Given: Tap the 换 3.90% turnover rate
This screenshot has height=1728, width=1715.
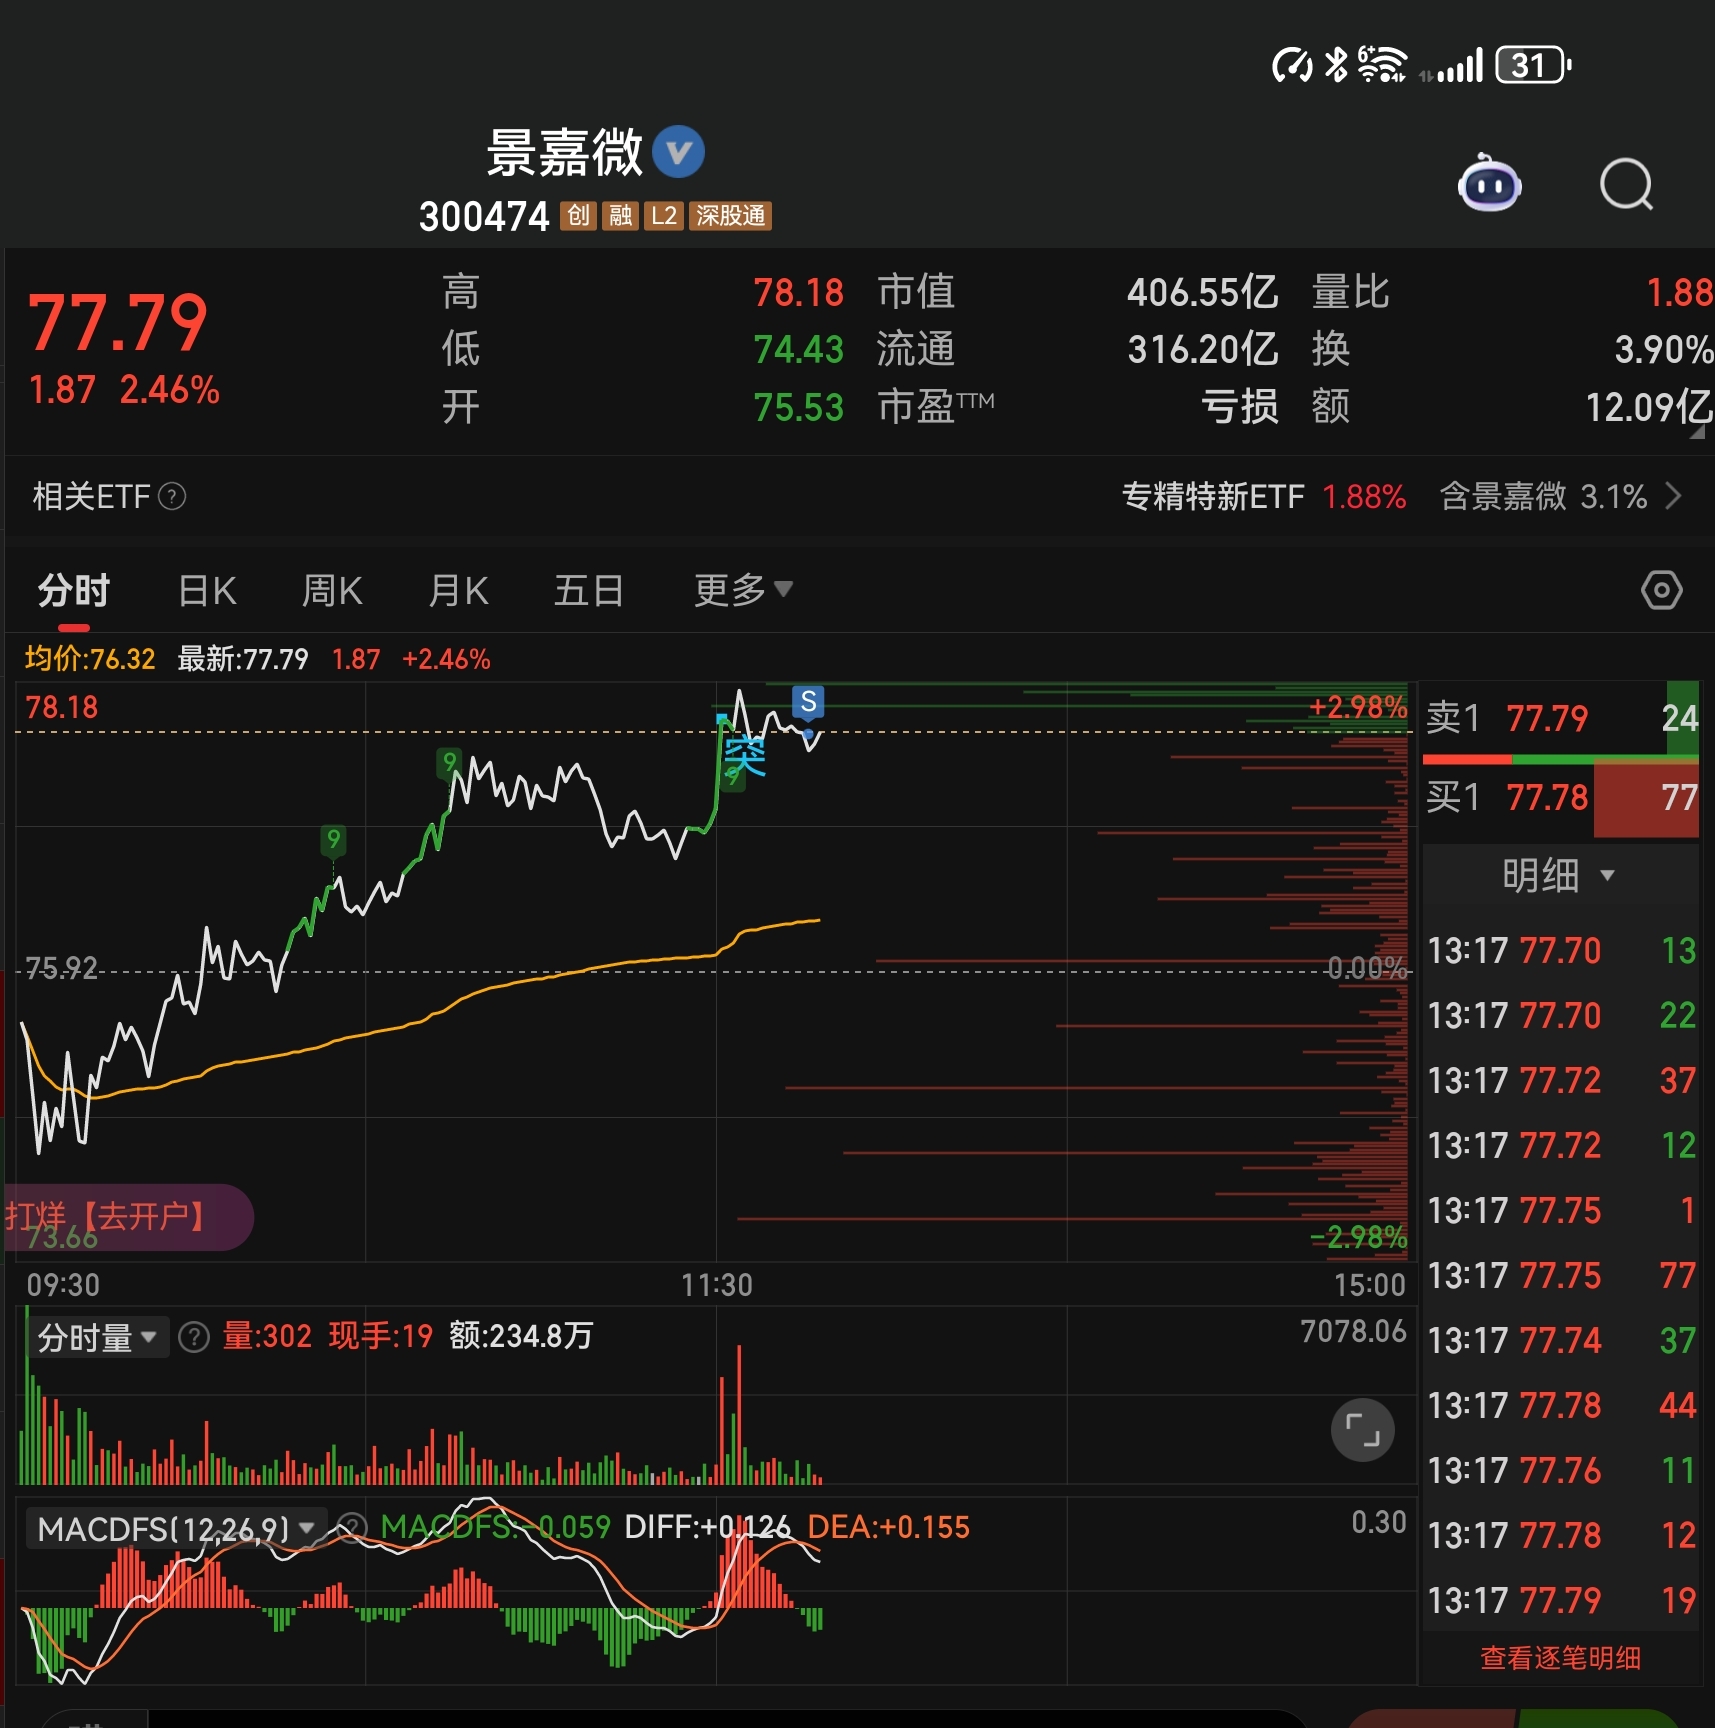Looking at the screenshot, I should coord(1663,349).
